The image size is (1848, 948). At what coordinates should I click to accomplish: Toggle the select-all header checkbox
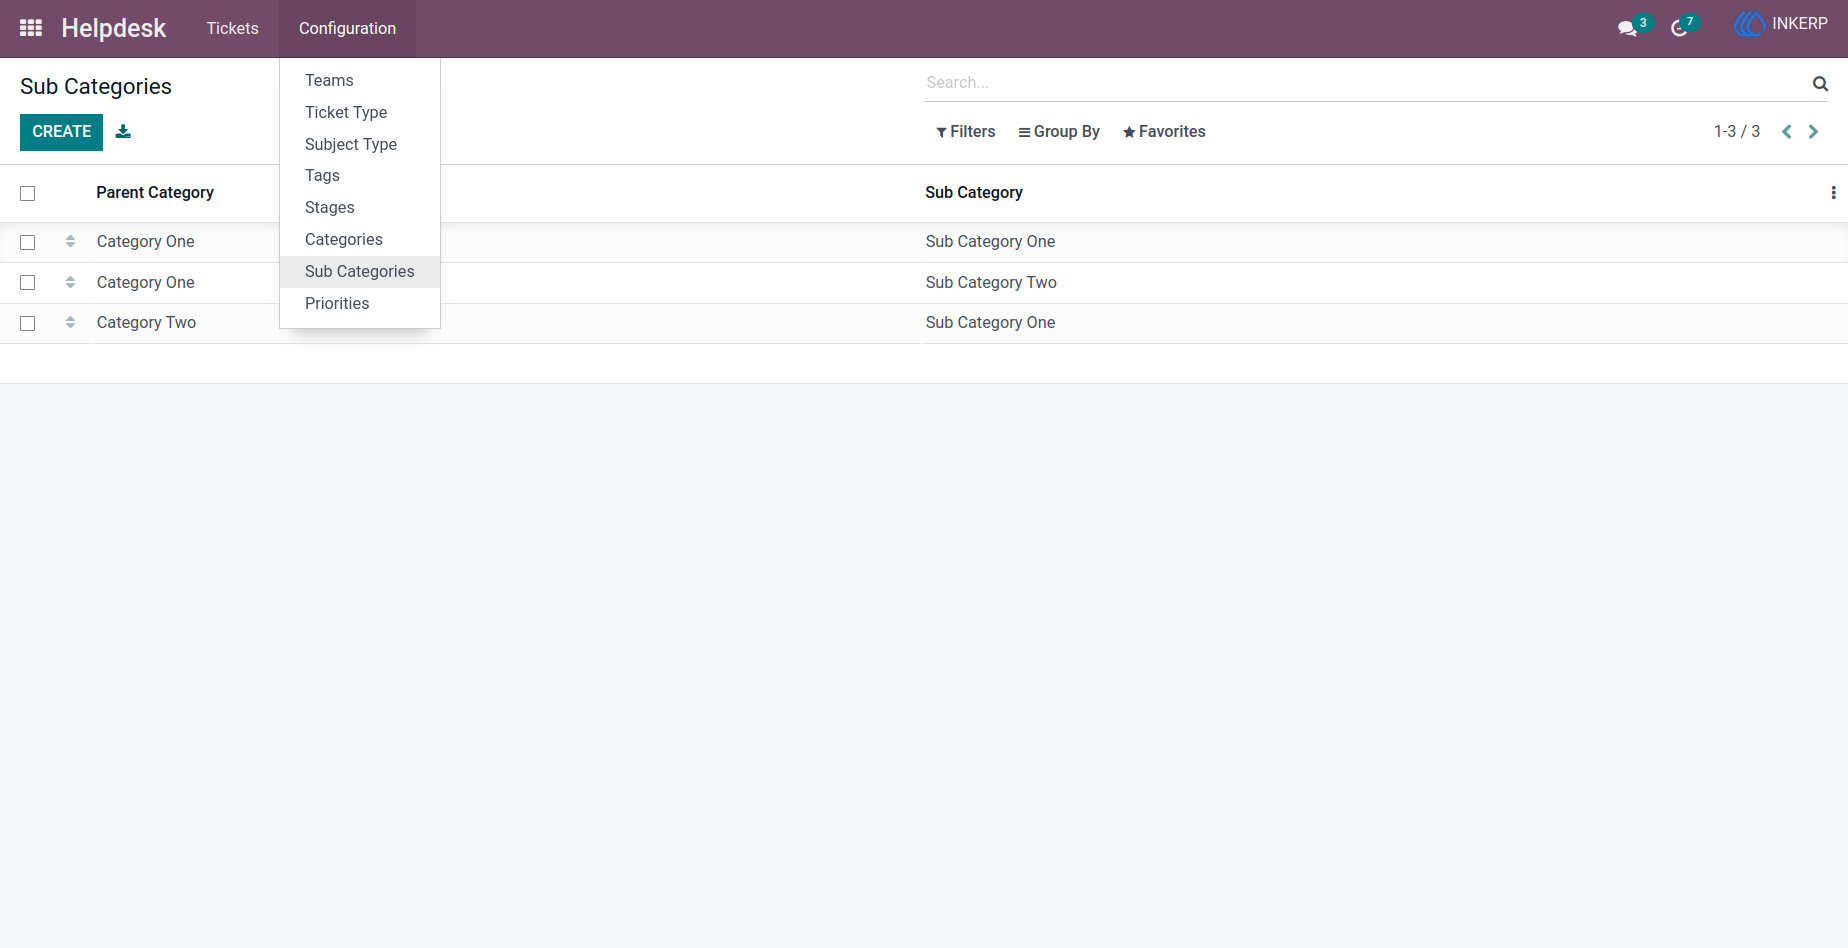pyautogui.click(x=28, y=193)
